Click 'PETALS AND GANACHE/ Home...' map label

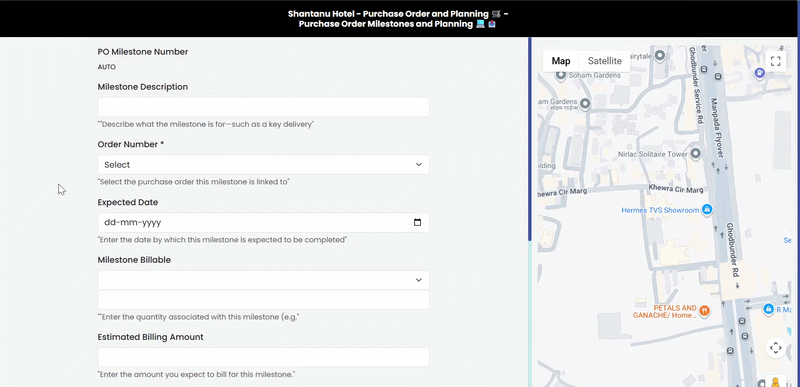(x=665, y=312)
